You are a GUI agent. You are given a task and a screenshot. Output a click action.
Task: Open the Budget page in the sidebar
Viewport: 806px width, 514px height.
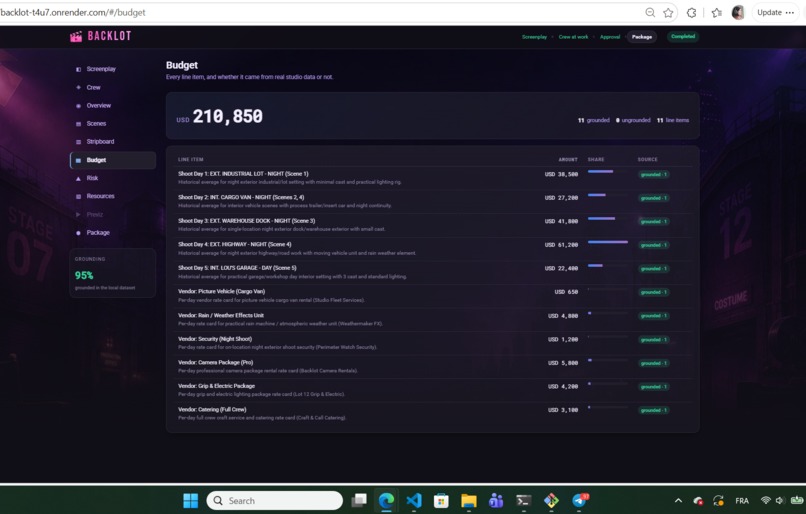(113, 160)
